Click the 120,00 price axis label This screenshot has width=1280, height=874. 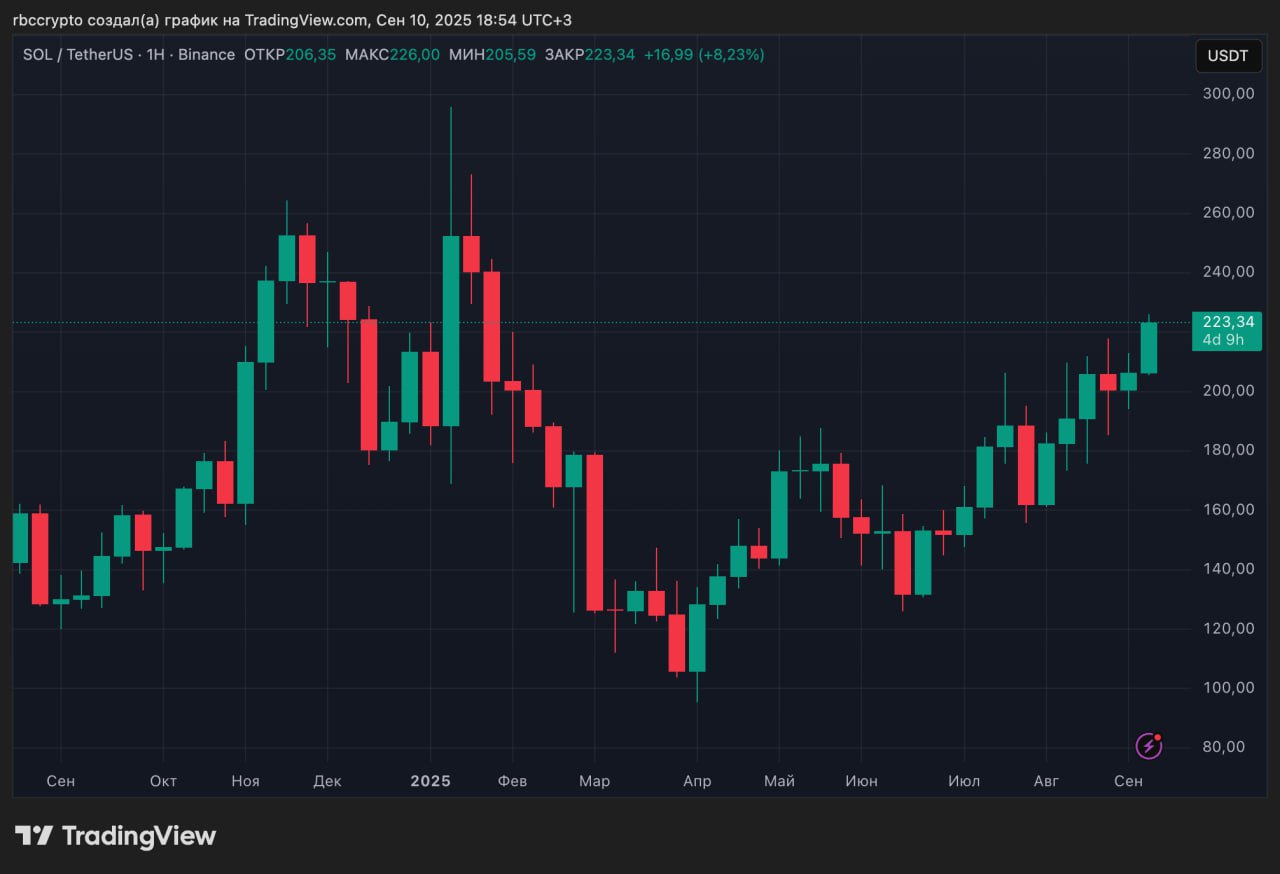1228,628
